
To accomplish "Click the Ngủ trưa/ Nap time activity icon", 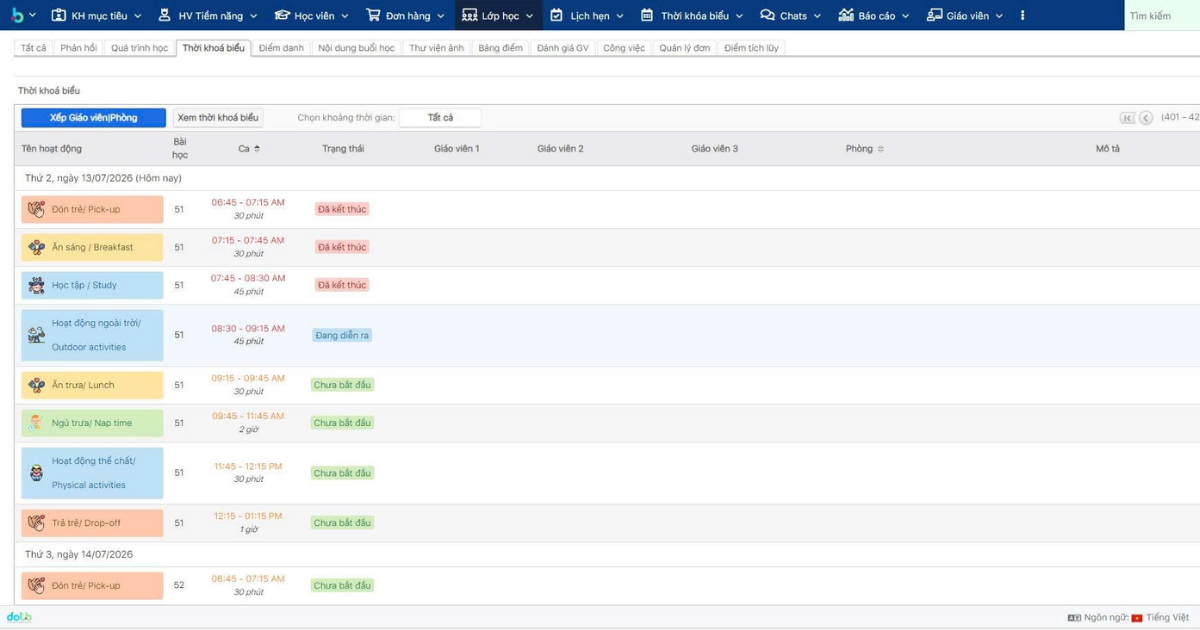I will (36, 423).
